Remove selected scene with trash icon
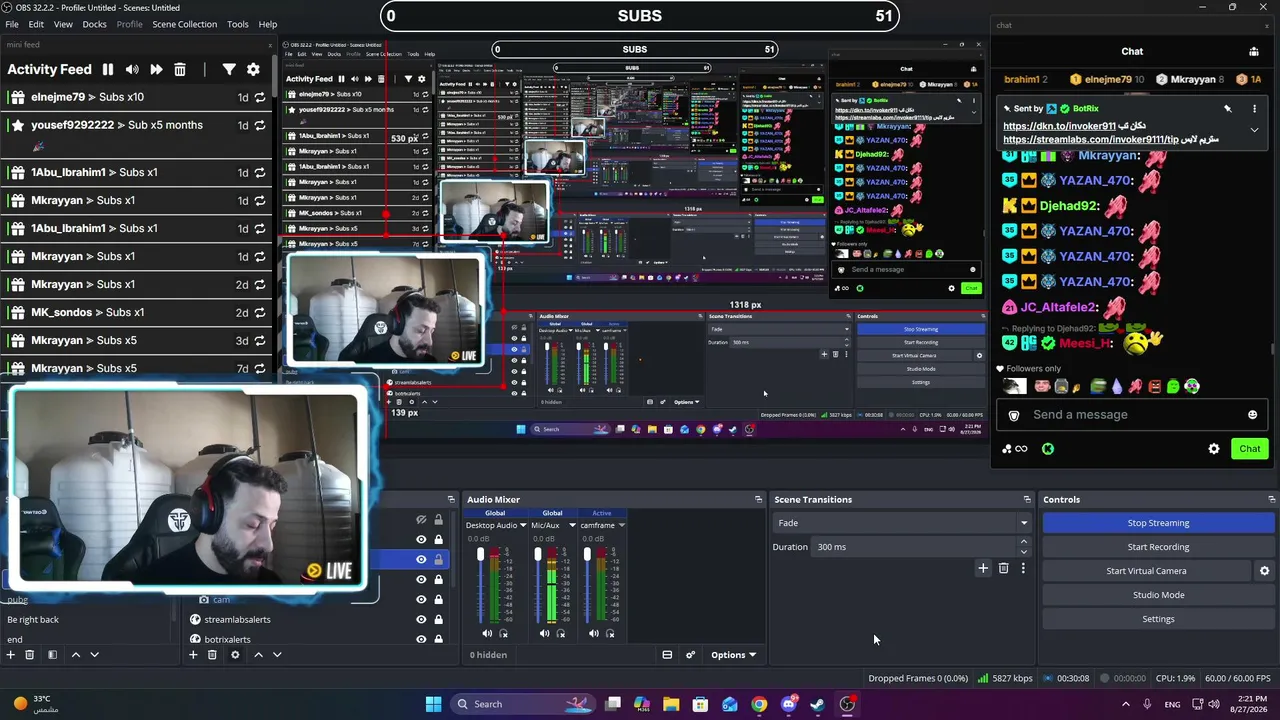Image resolution: width=1280 pixels, height=720 pixels. 30,655
